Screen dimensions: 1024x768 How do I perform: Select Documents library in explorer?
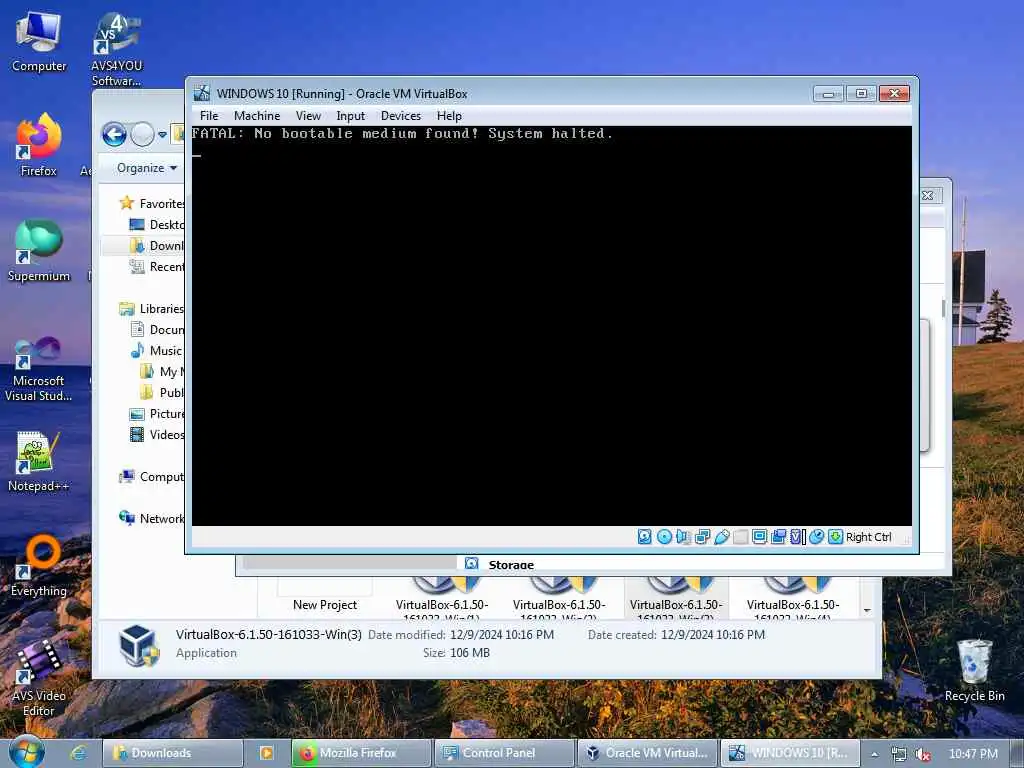(x=157, y=329)
